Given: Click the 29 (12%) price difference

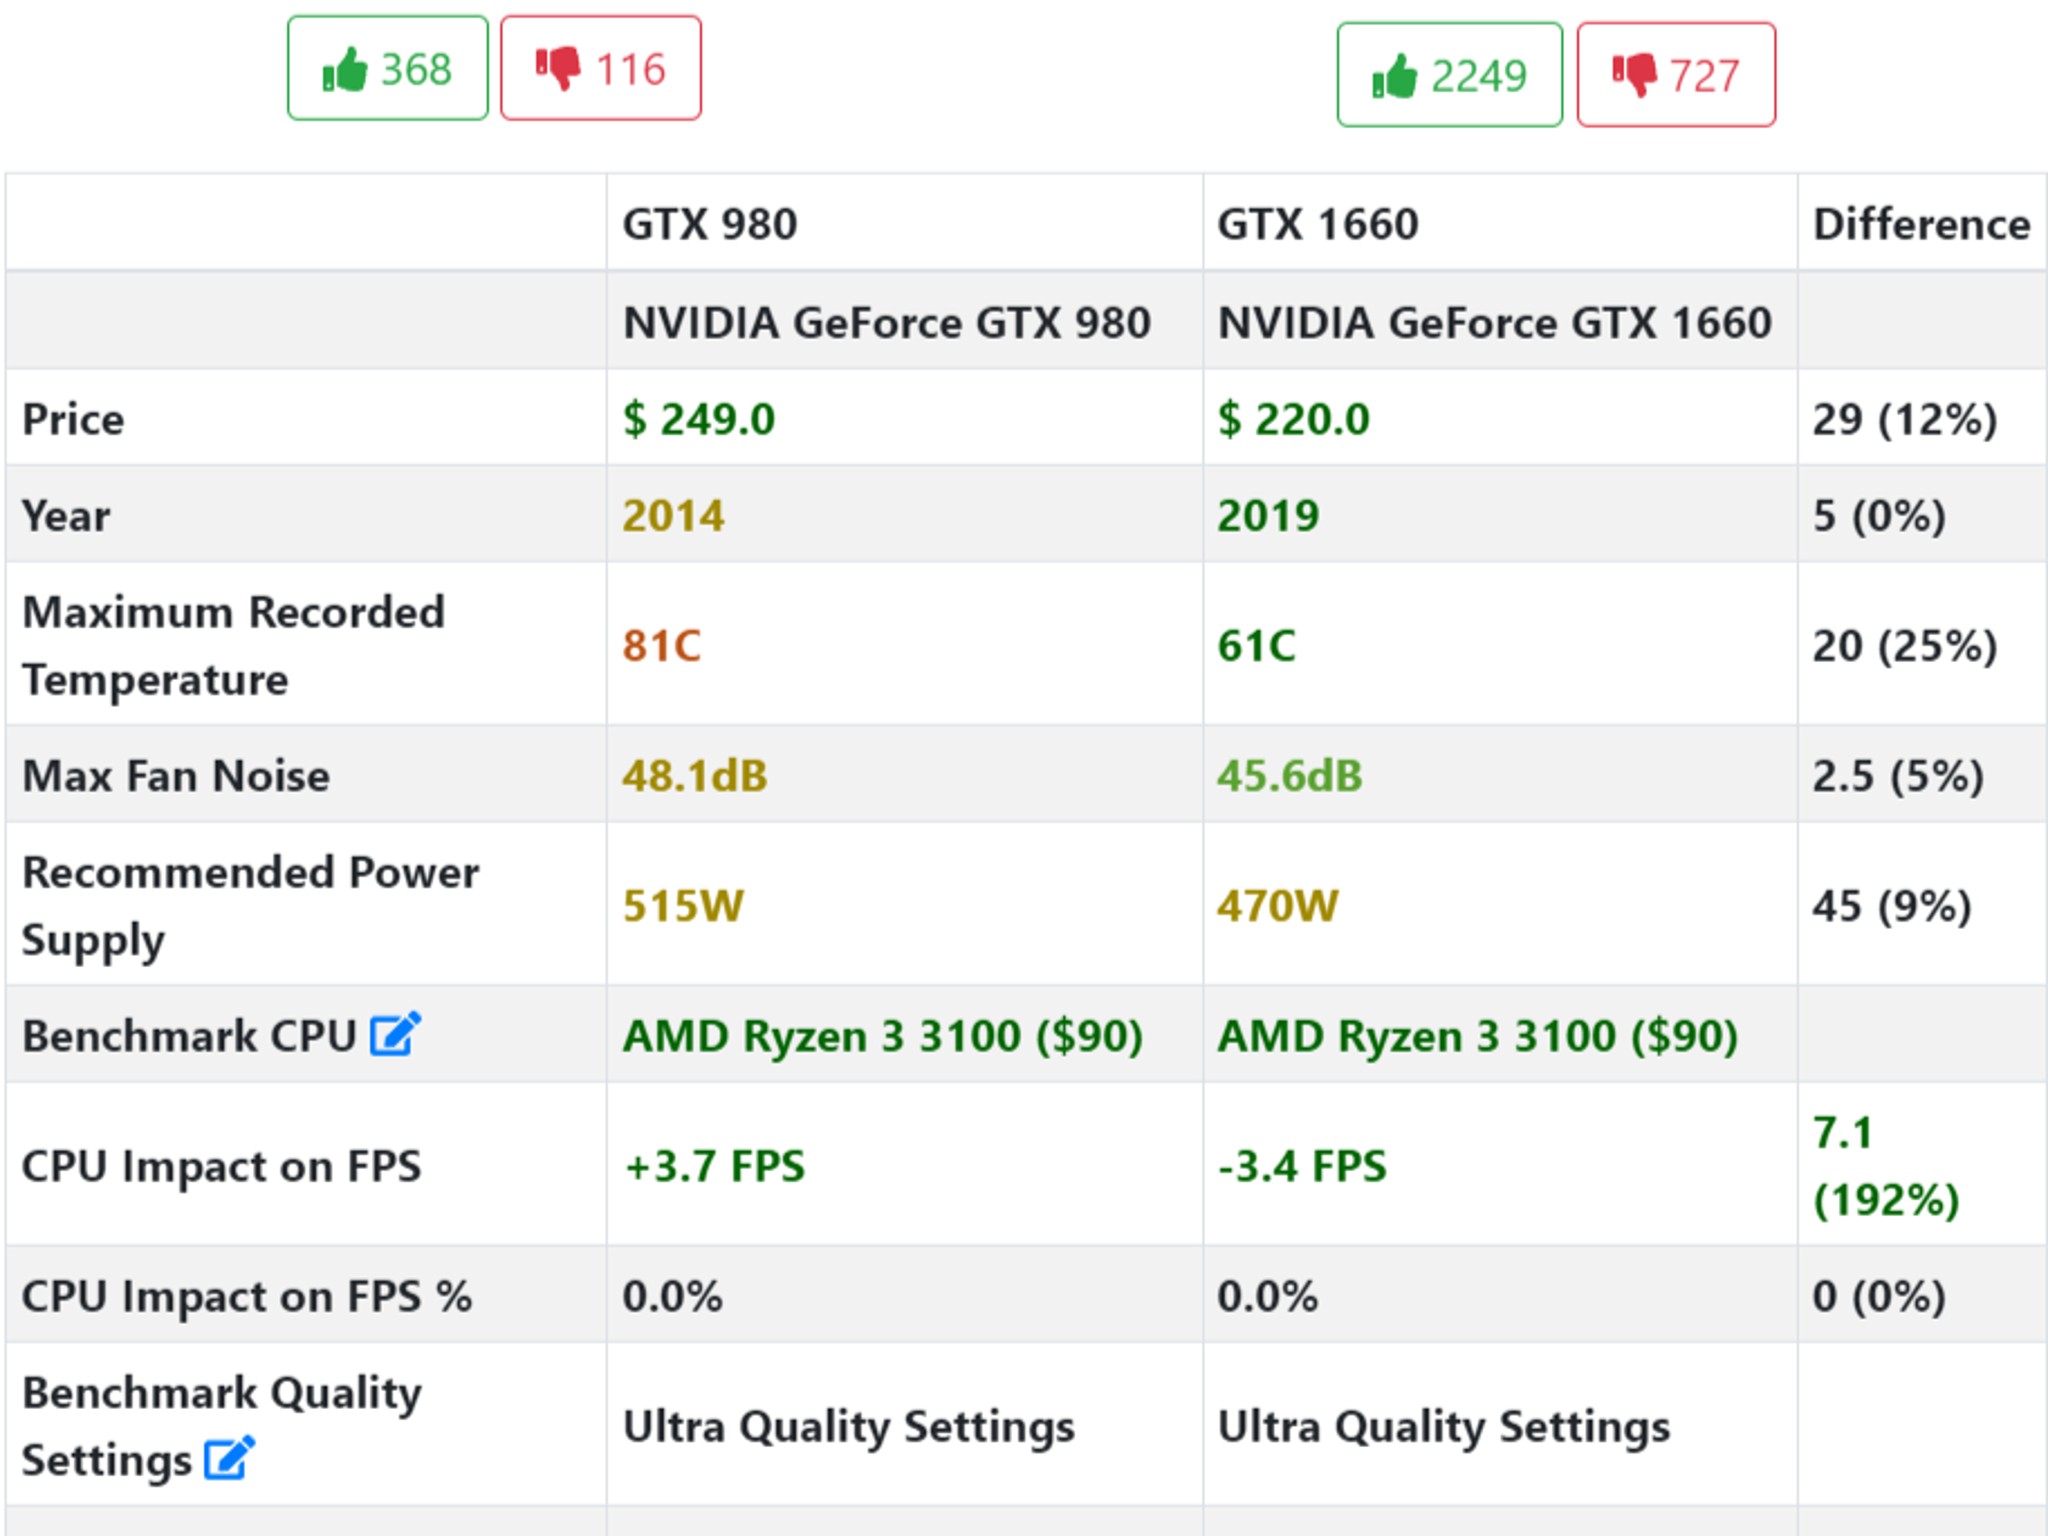Looking at the screenshot, I should pyautogui.click(x=1904, y=418).
